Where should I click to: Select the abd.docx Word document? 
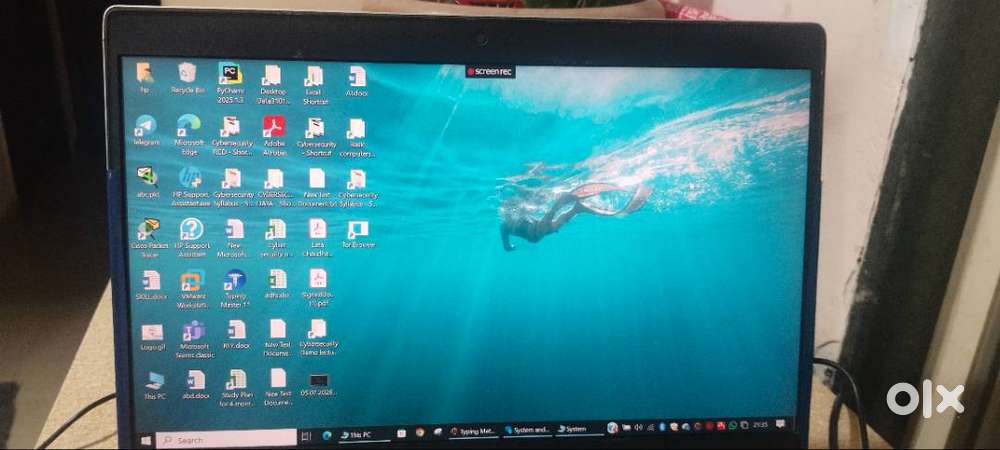[196, 384]
